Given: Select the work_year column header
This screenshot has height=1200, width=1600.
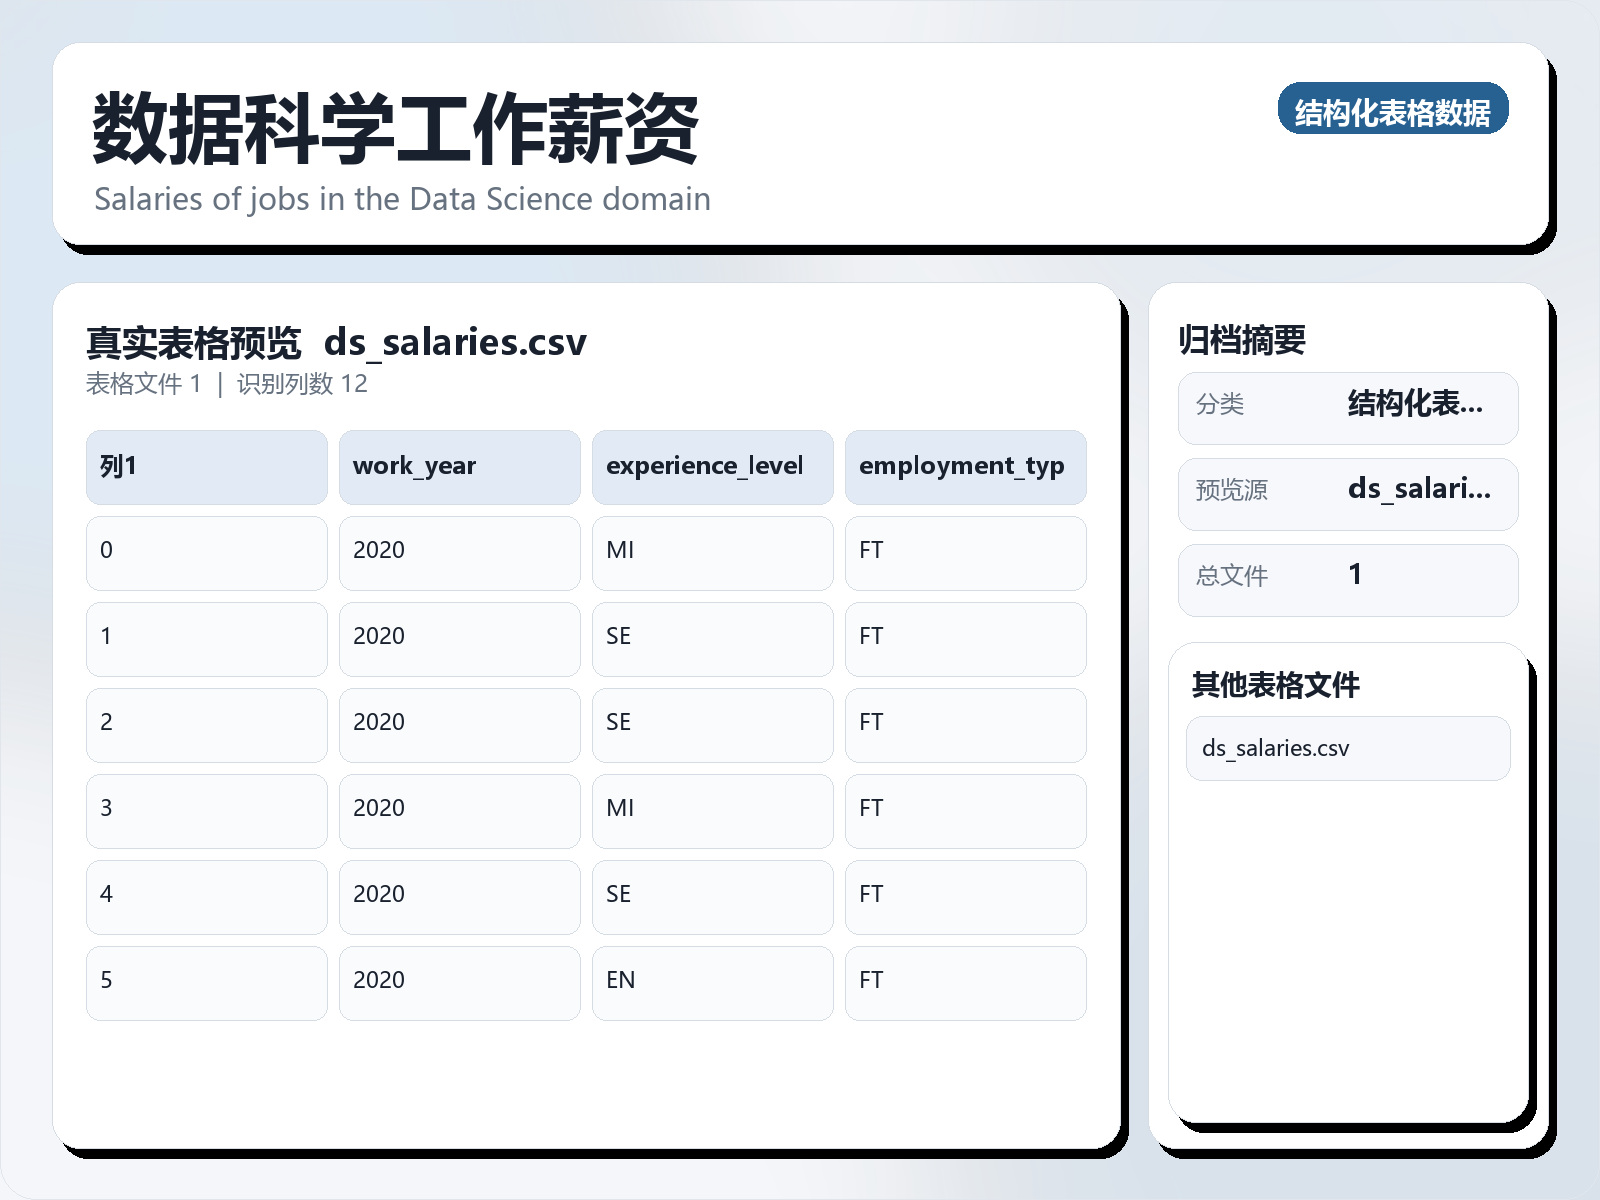Looking at the screenshot, I should (x=460, y=466).
